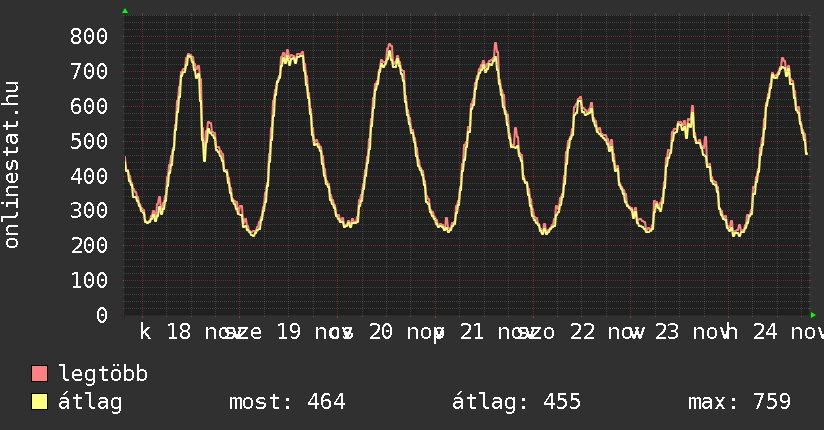Screen dimensions: 824x430
Task: Click the green arrow atop the y-axis
Action: point(125,11)
